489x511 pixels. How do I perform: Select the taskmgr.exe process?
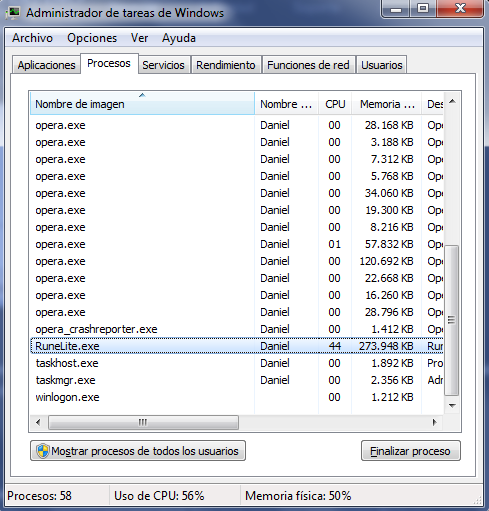tap(237, 380)
